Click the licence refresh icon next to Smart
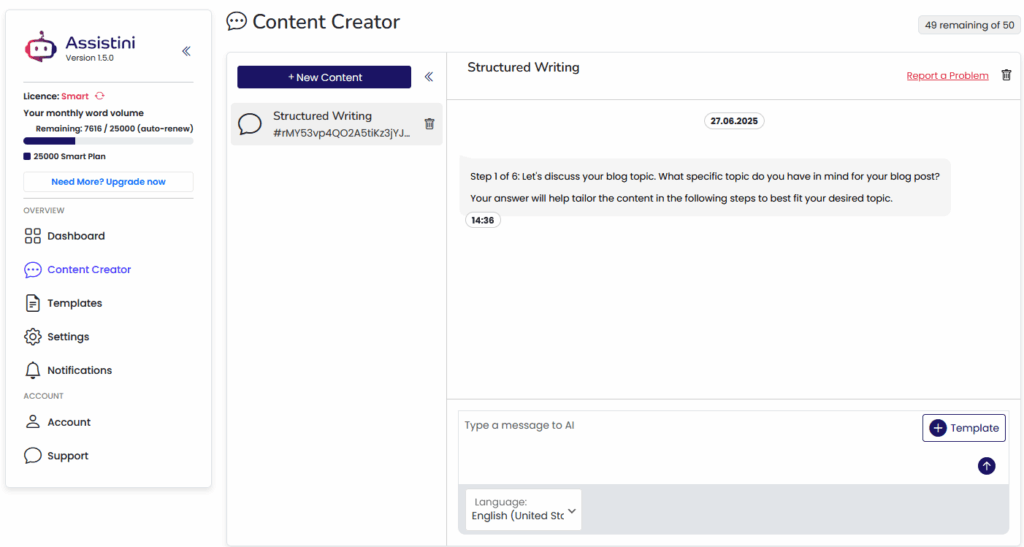Viewport: 1024px width, 547px height. click(99, 96)
